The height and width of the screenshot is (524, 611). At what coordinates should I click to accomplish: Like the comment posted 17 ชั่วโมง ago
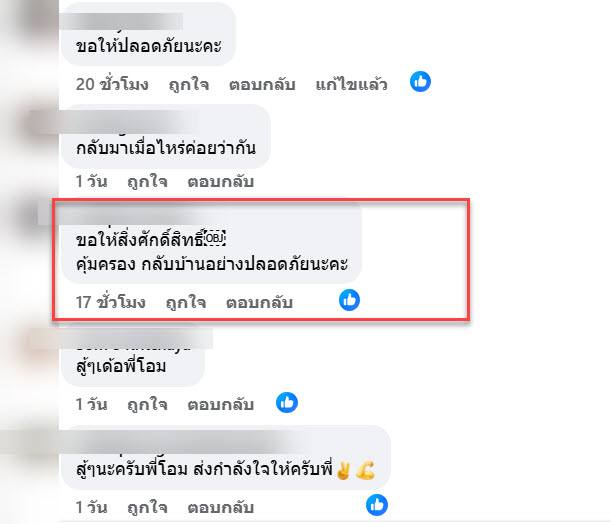(186, 300)
